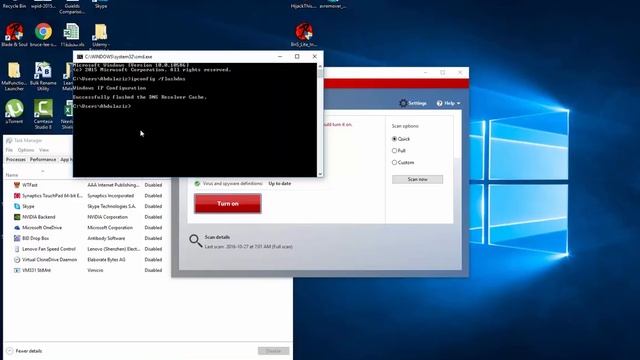Open Settings gear in the antivirus window
Image resolution: width=640 pixels, height=360 pixels.
403,103
